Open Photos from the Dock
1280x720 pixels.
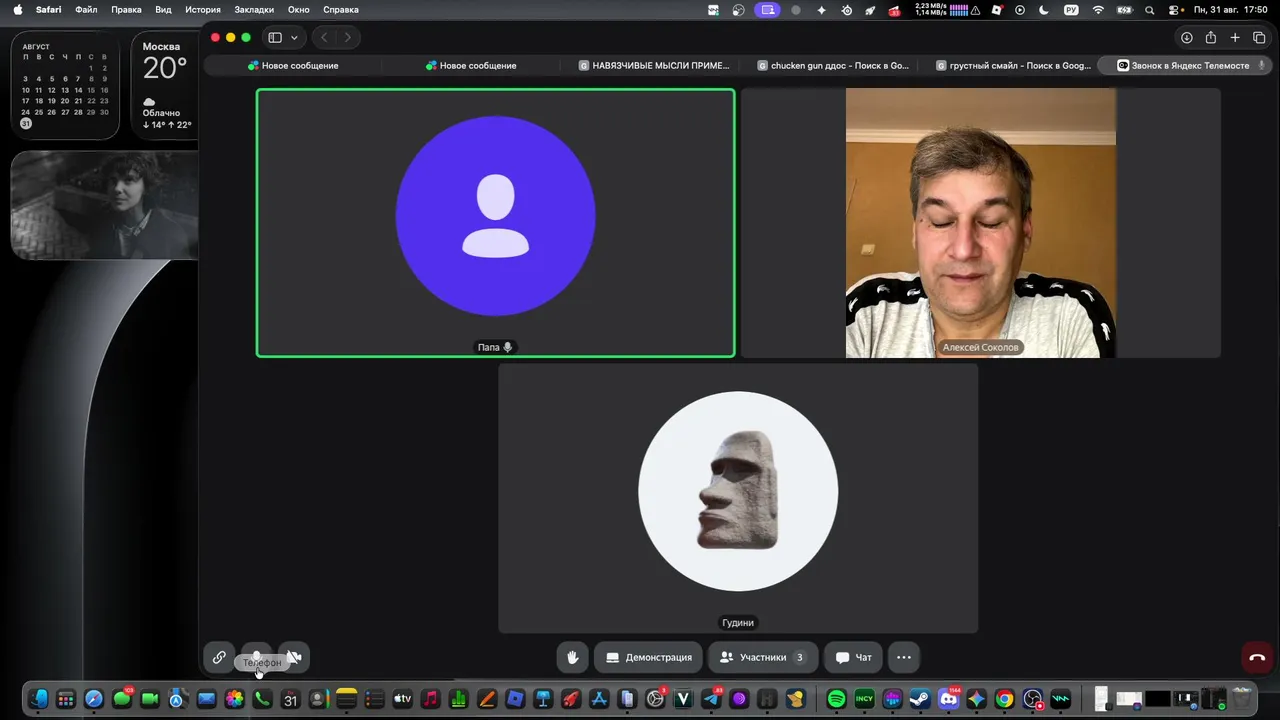(x=234, y=699)
